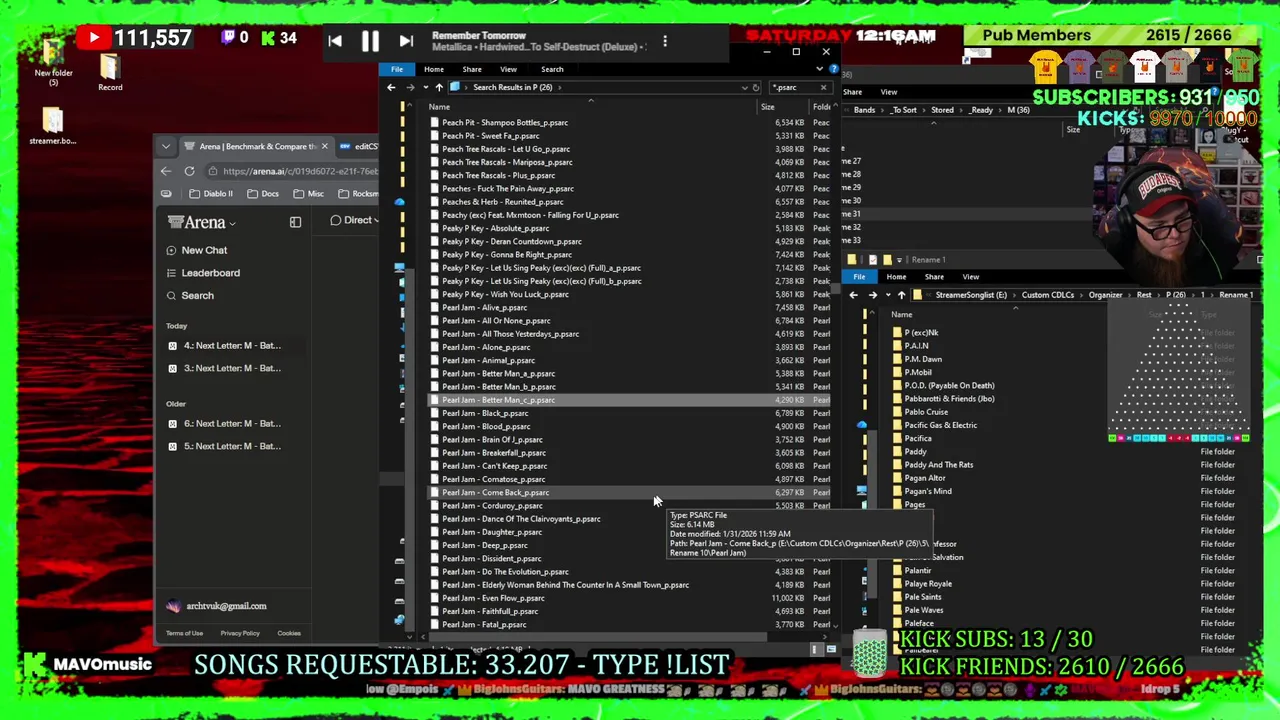
Task: Toggle Arena sidebar panel icon
Action: click(x=295, y=222)
